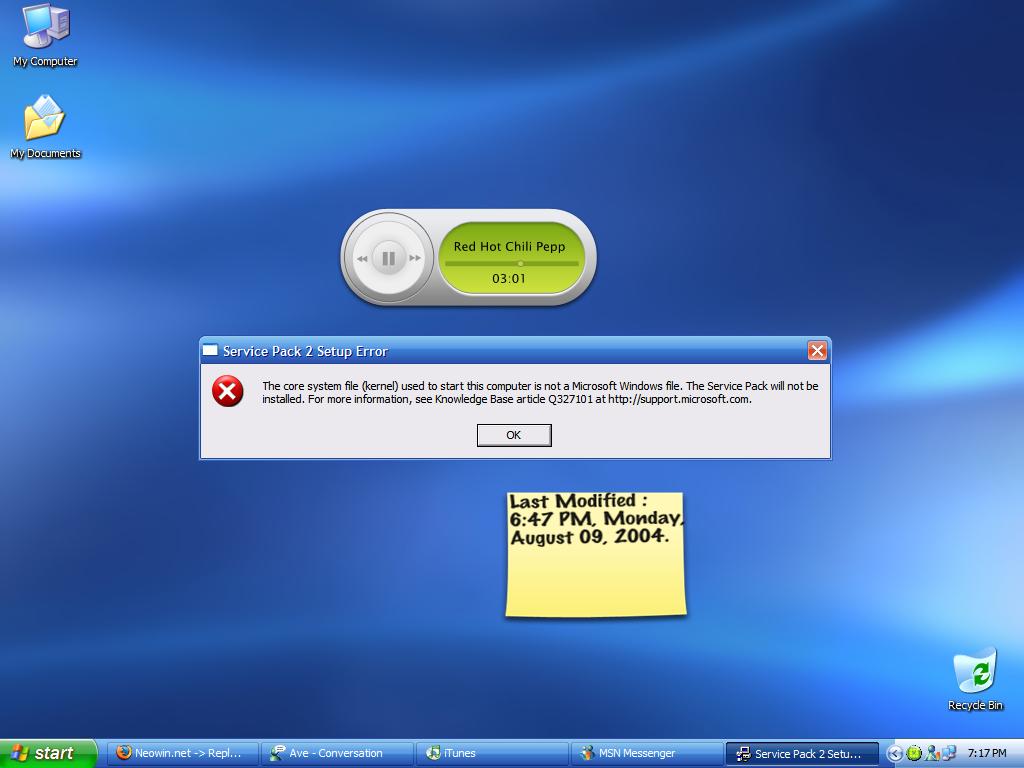Skip to the next track on the player widget
This screenshot has height=768, width=1024.
(415, 257)
